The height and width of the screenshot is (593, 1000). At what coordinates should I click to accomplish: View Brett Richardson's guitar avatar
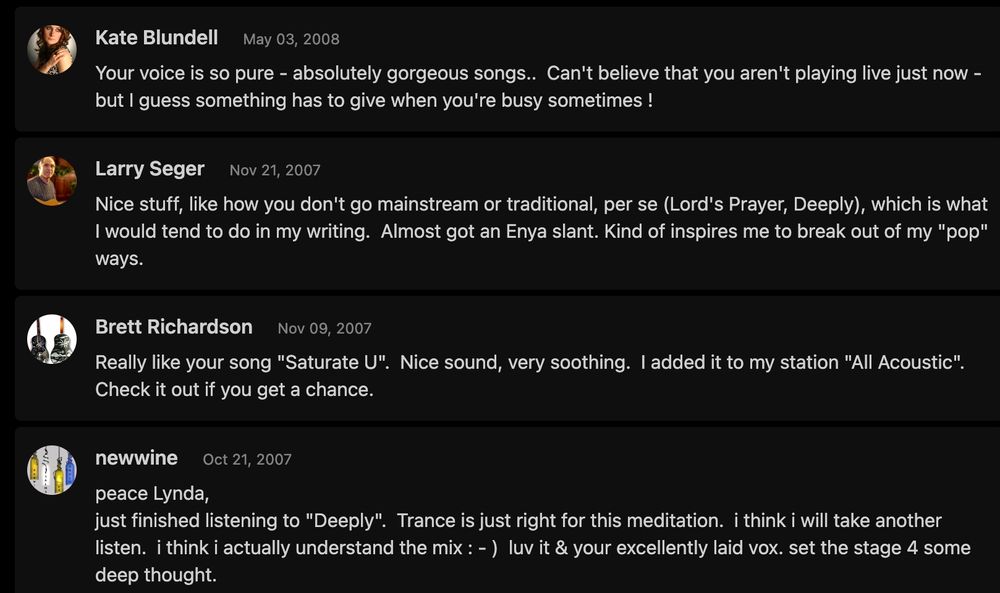(52, 339)
